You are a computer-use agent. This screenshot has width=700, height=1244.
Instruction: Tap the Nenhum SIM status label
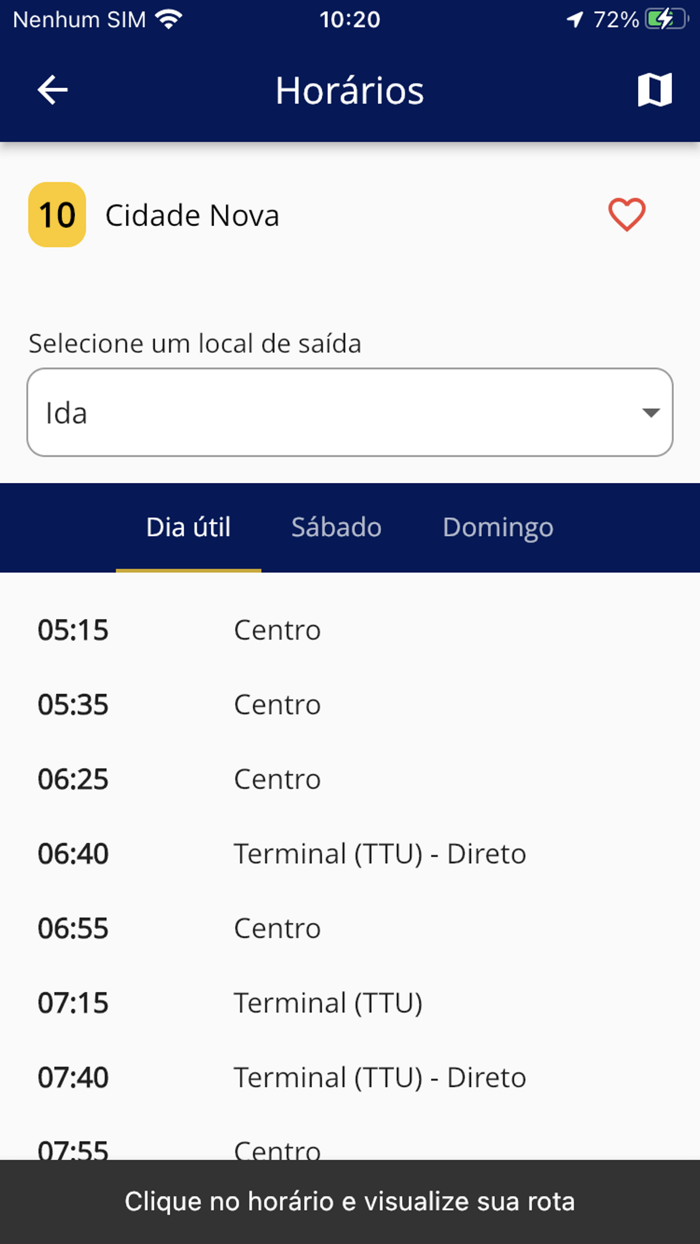pos(75,19)
